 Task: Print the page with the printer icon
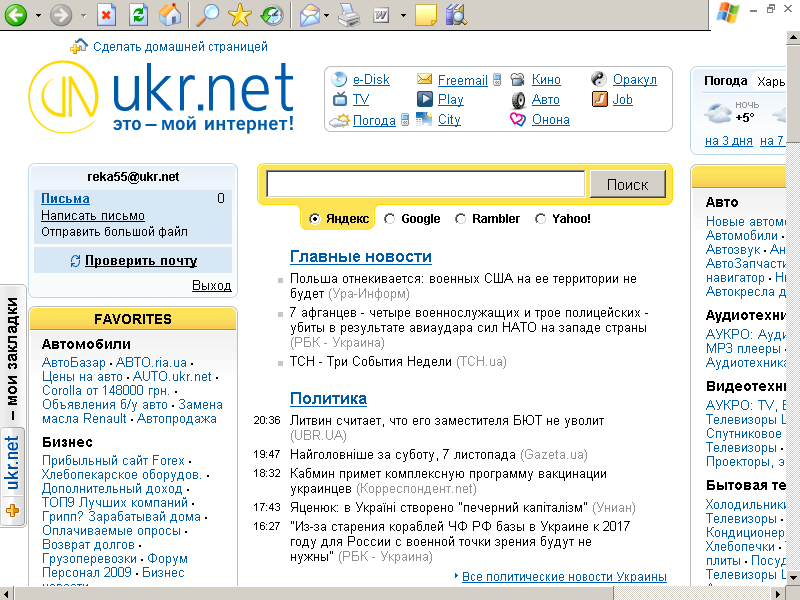[x=349, y=14]
